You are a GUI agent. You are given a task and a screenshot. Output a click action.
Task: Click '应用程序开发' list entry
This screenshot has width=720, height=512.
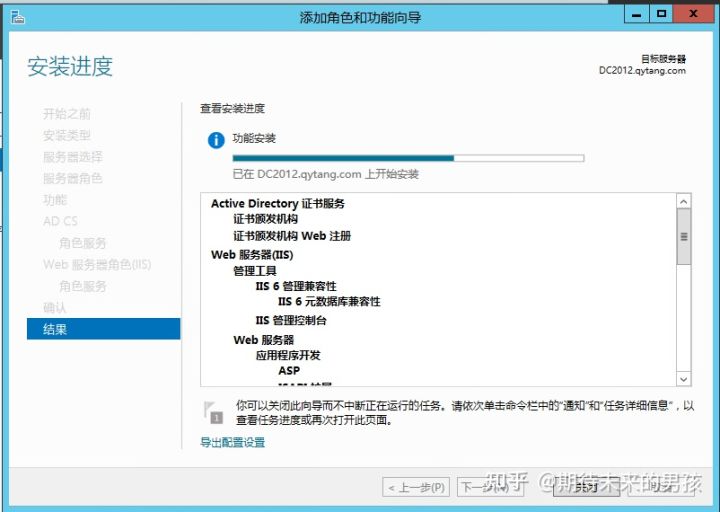pos(288,355)
